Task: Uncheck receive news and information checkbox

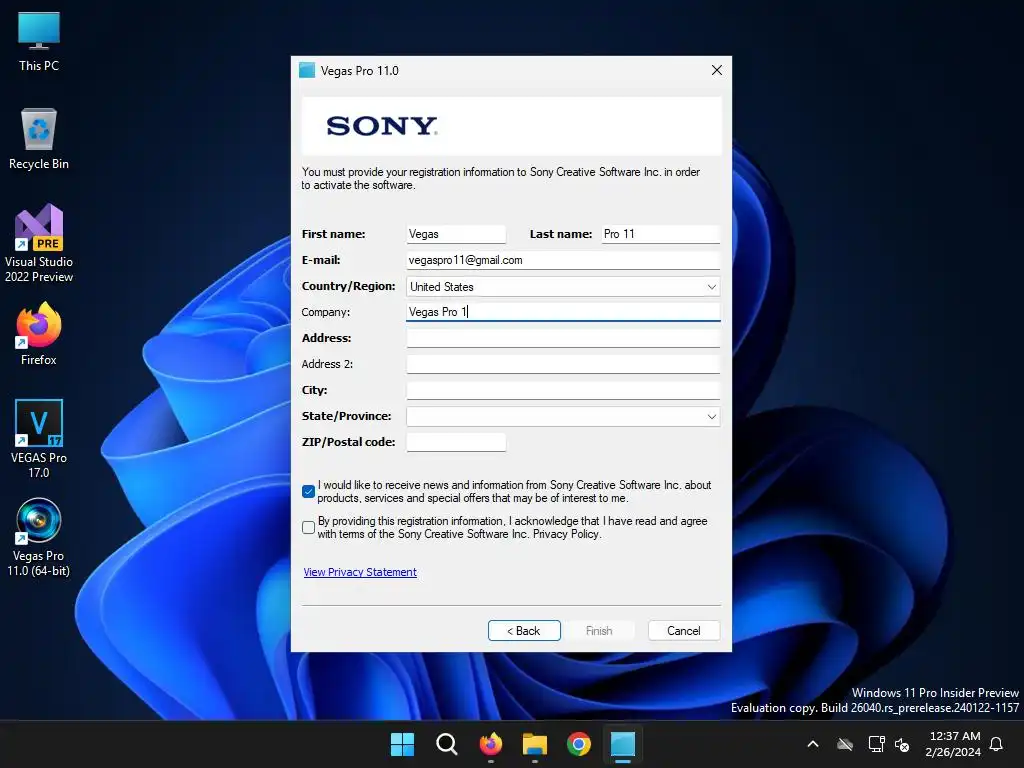Action: [309, 491]
